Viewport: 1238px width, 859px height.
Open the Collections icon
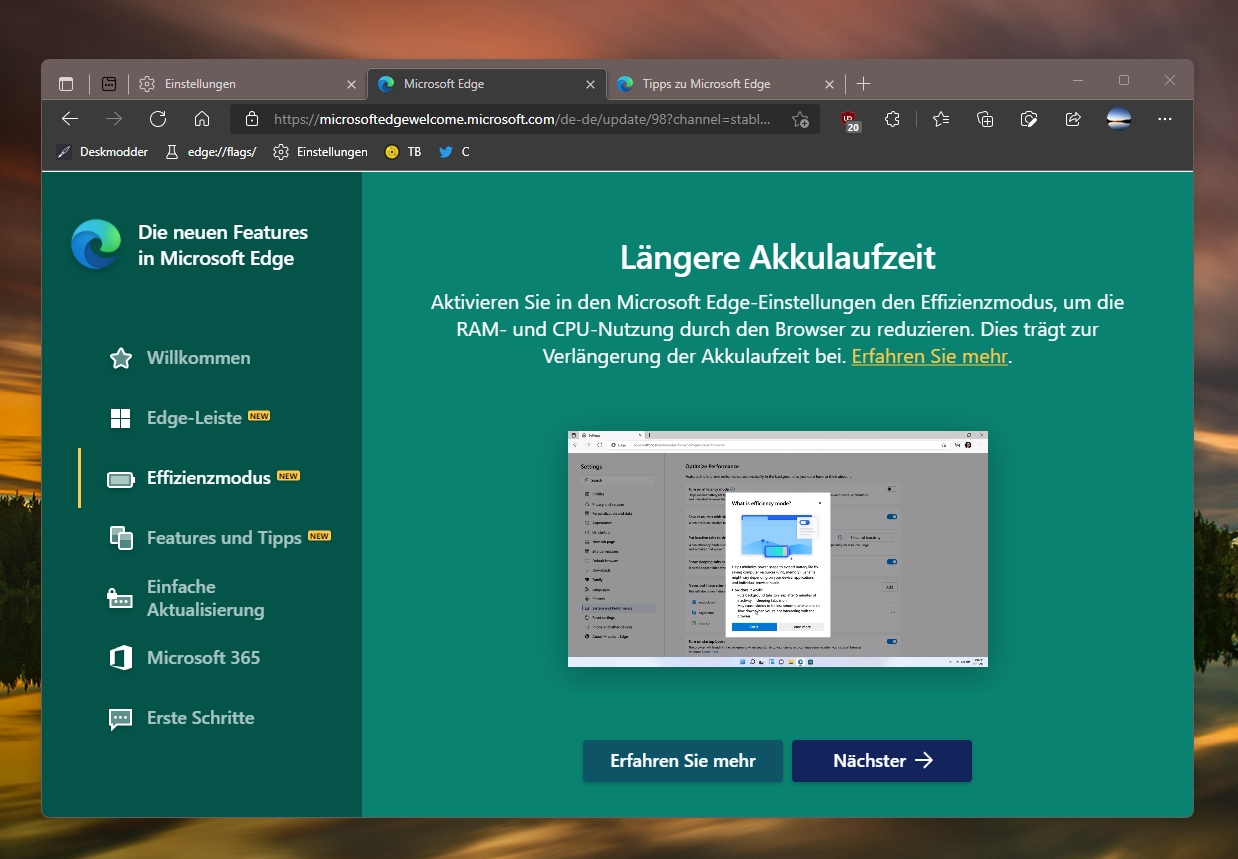click(985, 119)
